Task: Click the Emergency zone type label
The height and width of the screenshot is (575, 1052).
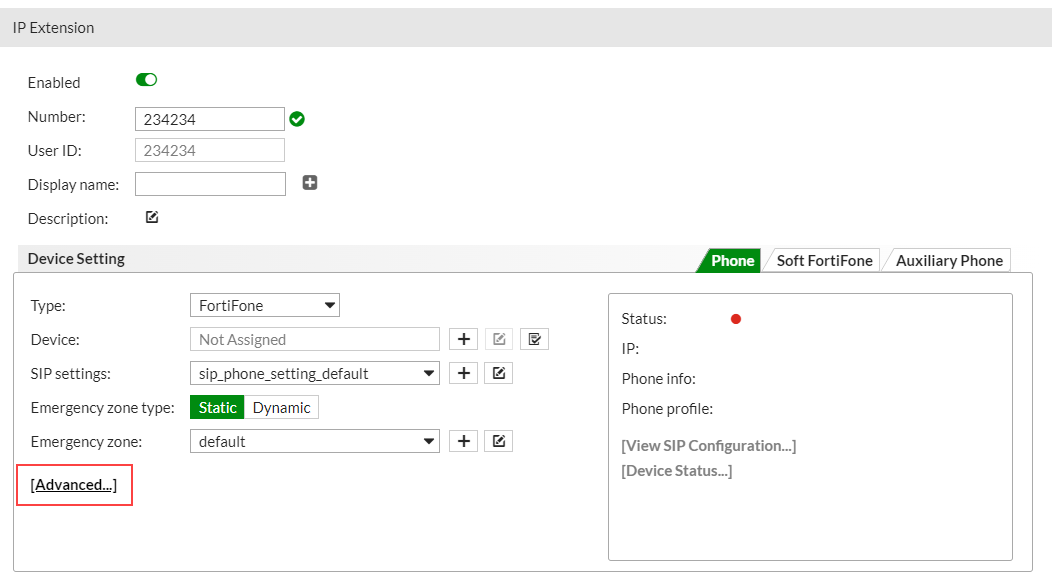Action: pyautogui.click(x=103, y=407)
